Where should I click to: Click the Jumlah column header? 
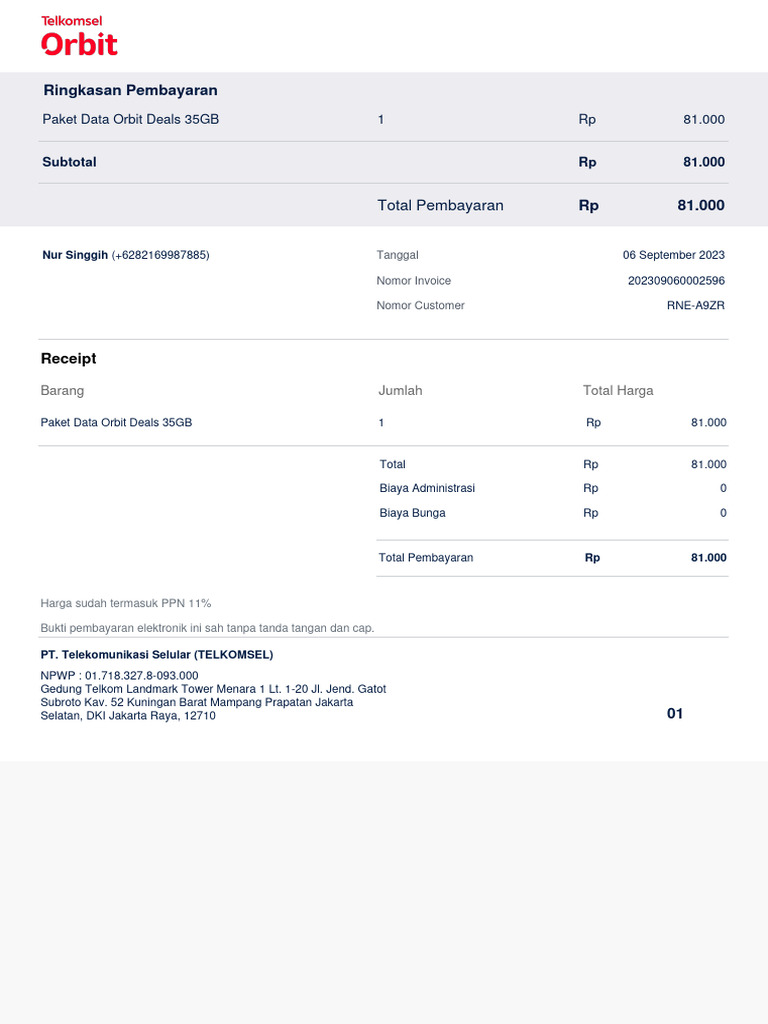point(400,391)
